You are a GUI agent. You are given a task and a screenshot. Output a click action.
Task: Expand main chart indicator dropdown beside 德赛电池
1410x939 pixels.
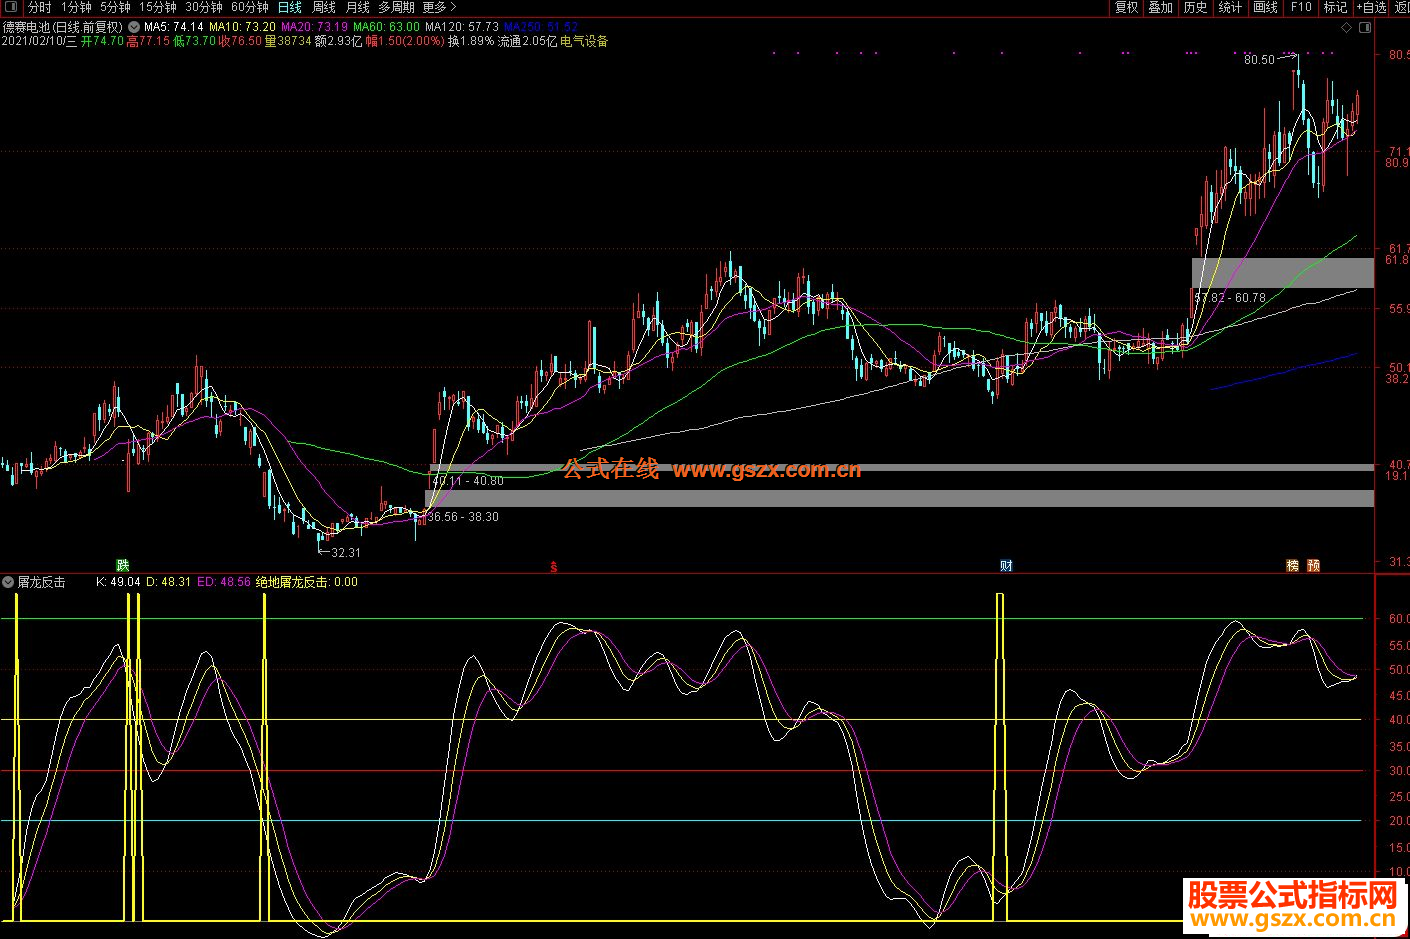(x=134, y=27)
